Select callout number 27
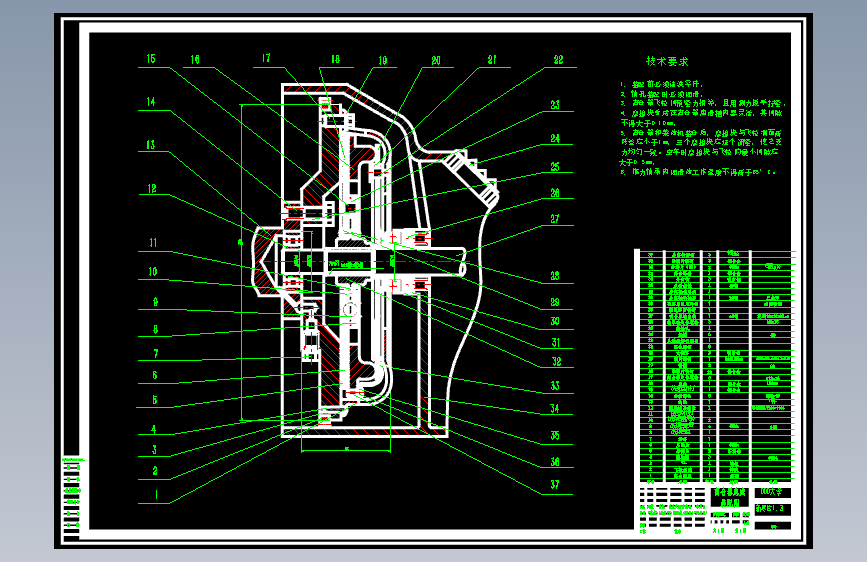This screenshot has height=562, width=867. (x=555, y=219)
